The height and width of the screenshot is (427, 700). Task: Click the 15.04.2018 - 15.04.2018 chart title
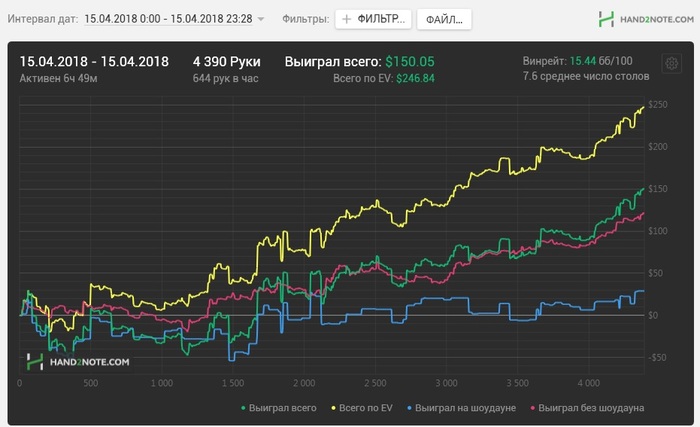coord(94,62)
